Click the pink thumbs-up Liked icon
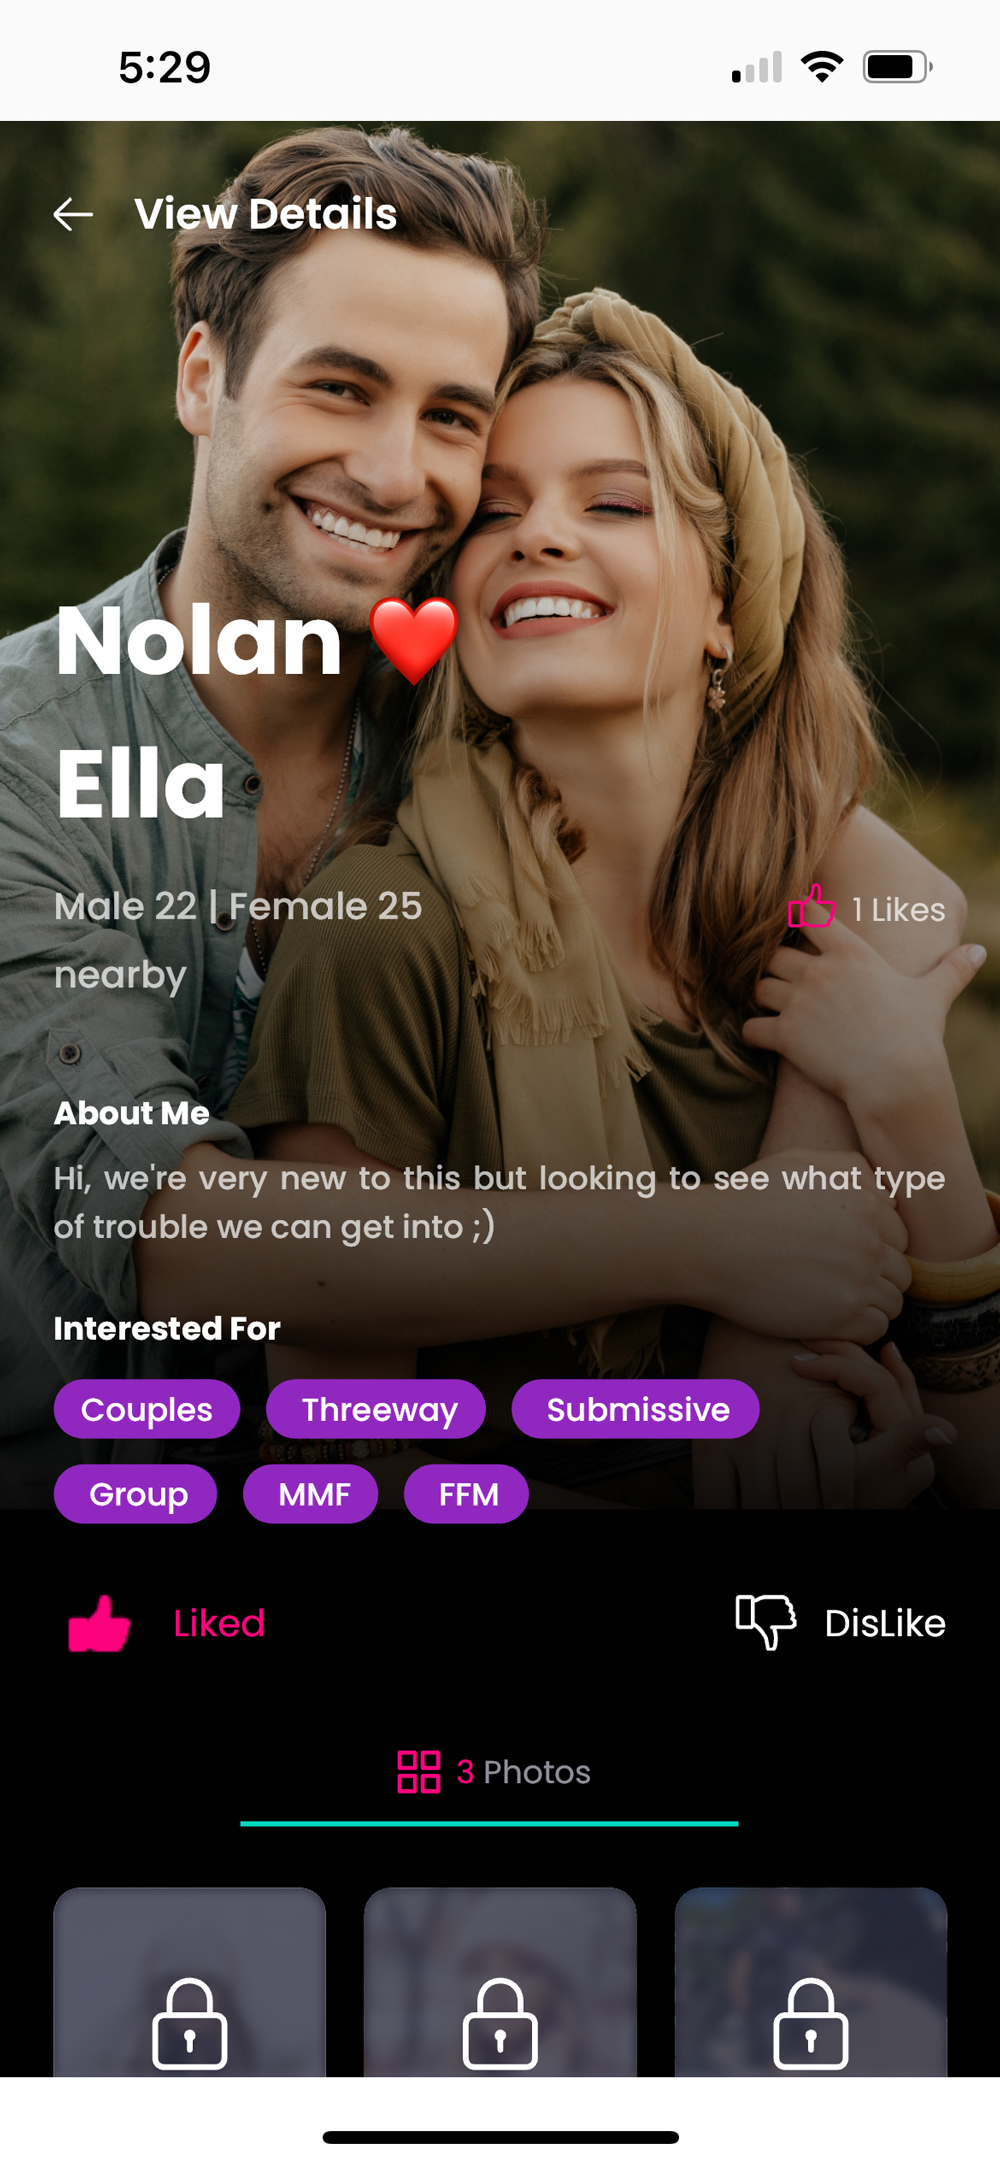This screenshot has height=2164, width=1000. 99,1622
